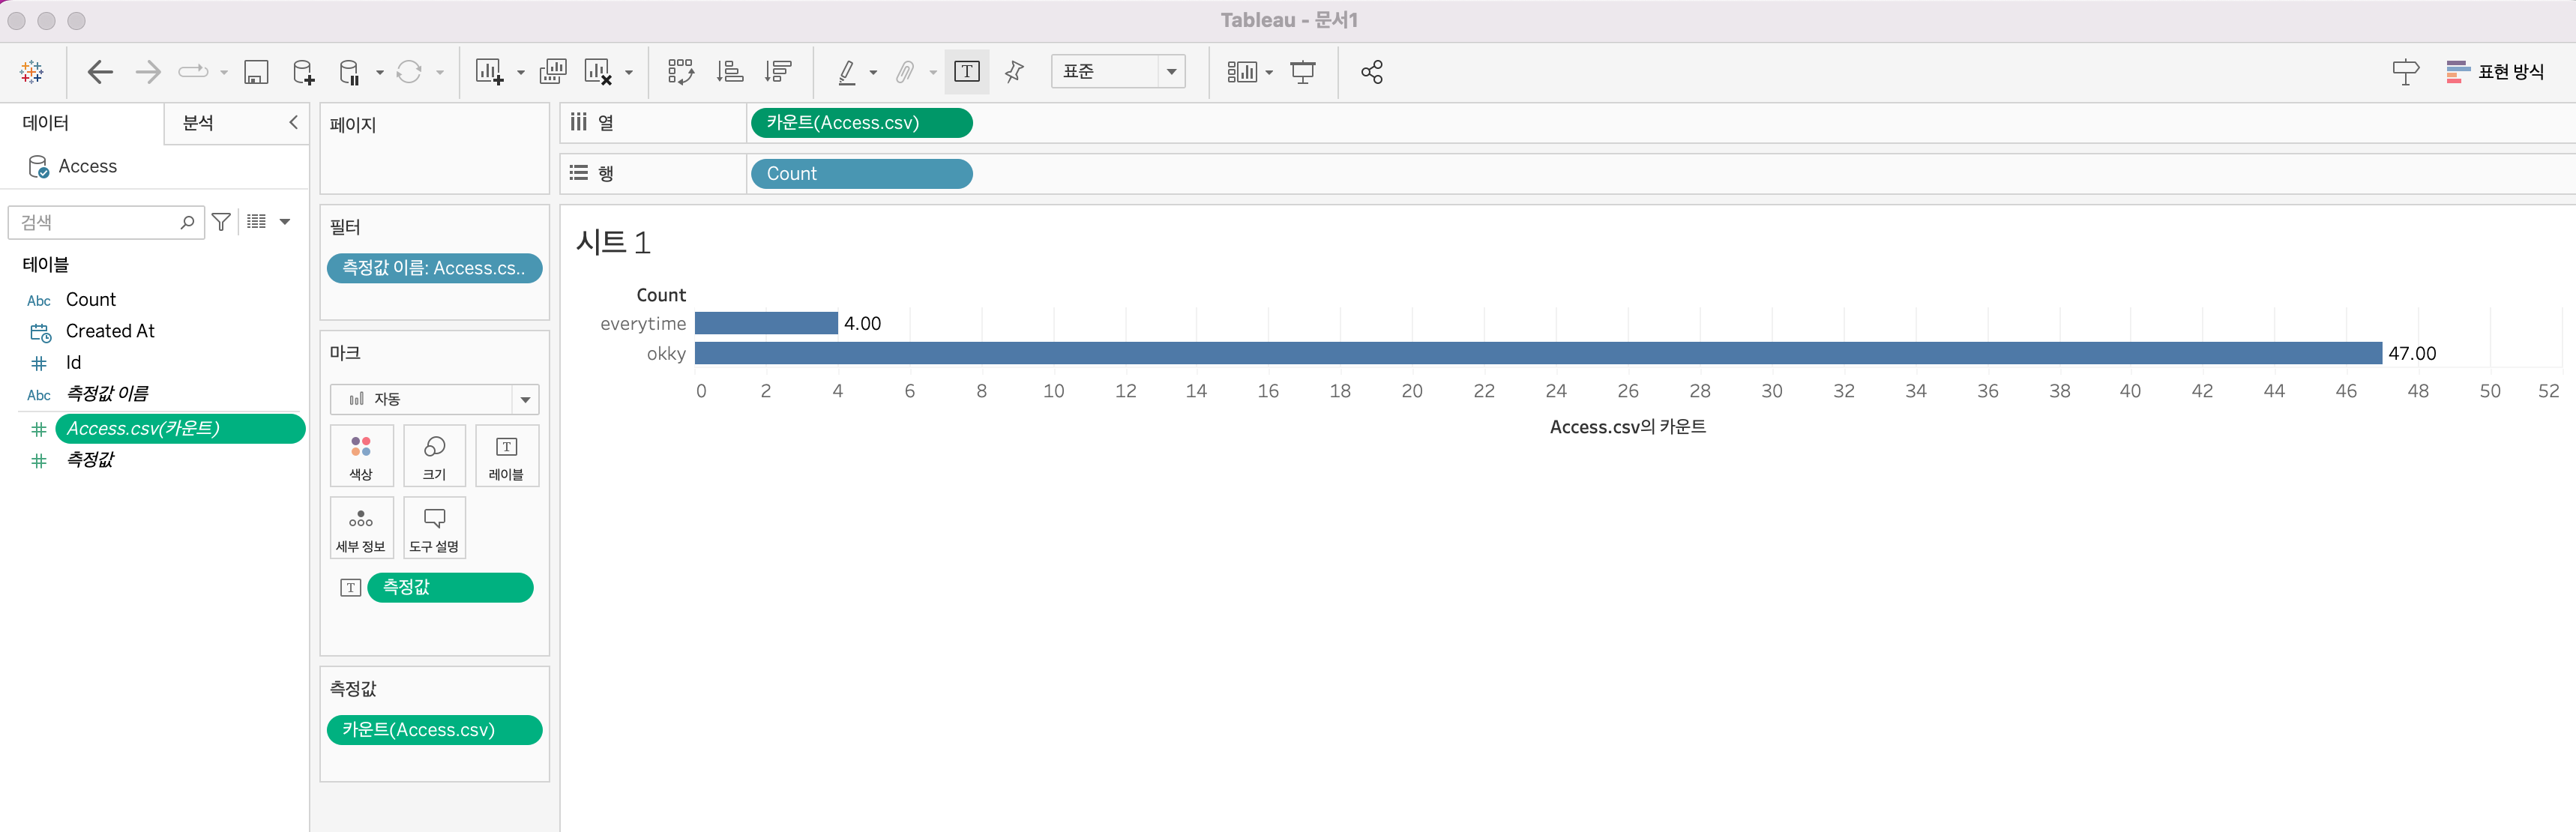
Task: Select the Access.csv(카운트) field
Action: [x=180, y=428]
